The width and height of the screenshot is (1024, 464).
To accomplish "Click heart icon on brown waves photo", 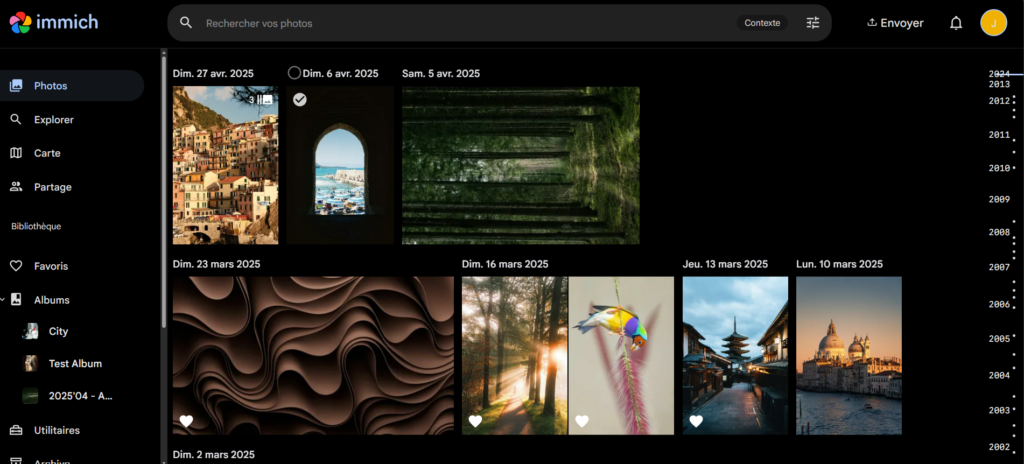I will pyautogui.click(x=186, y=422).
